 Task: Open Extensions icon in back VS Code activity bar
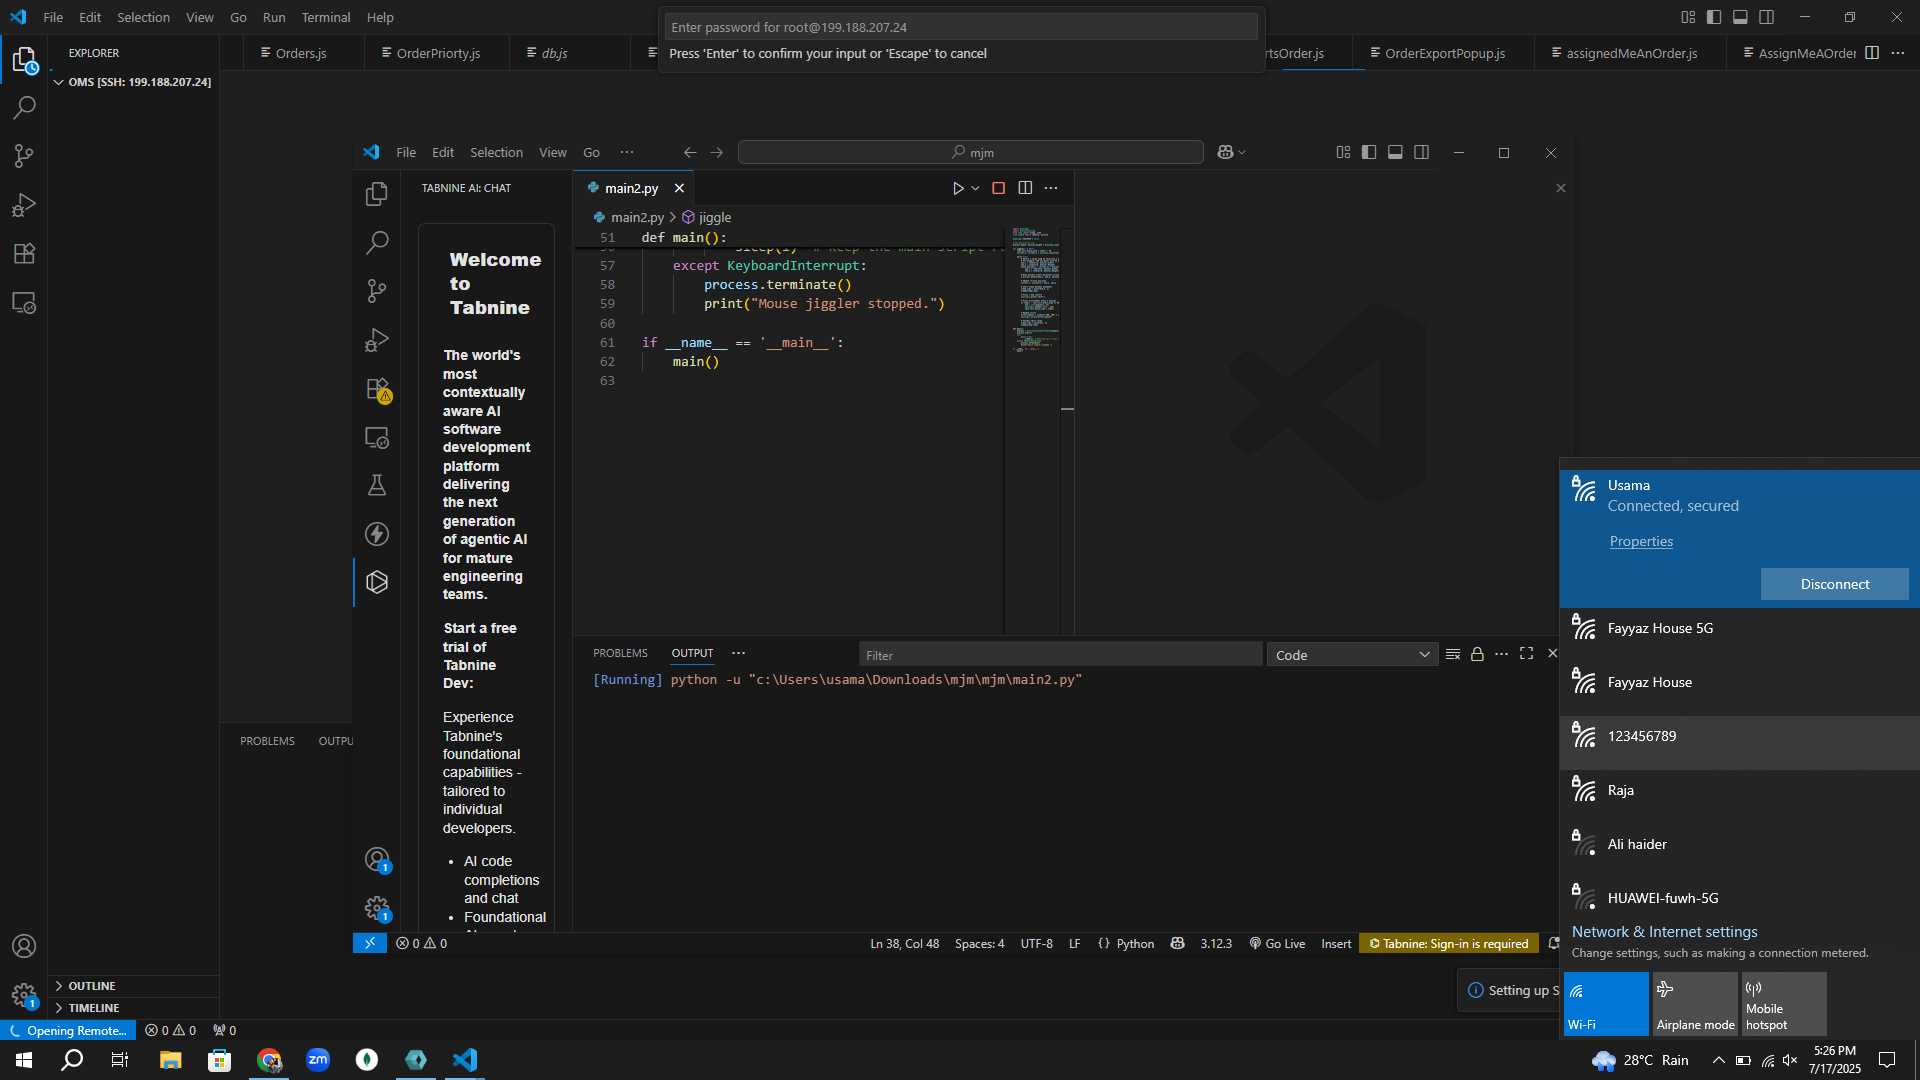pyautogui.click(x=24, y=253)
